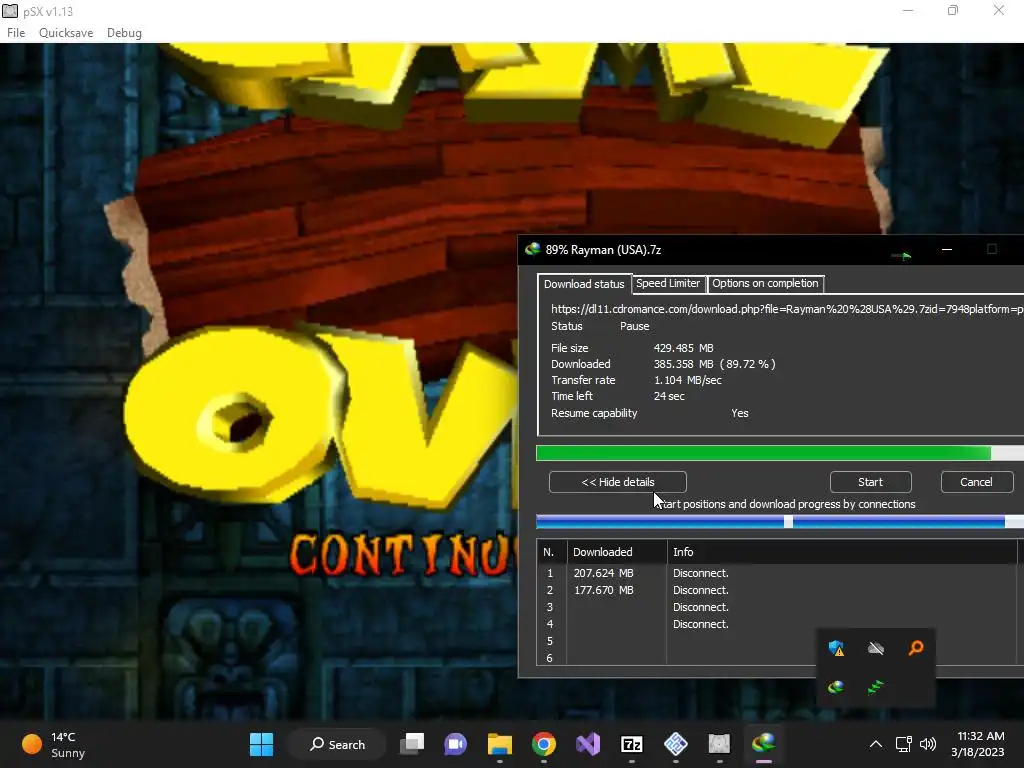Click the blue connections progress bar
Image resolution: width=1024 pixels, height=768 pixels.
(780, 521)
